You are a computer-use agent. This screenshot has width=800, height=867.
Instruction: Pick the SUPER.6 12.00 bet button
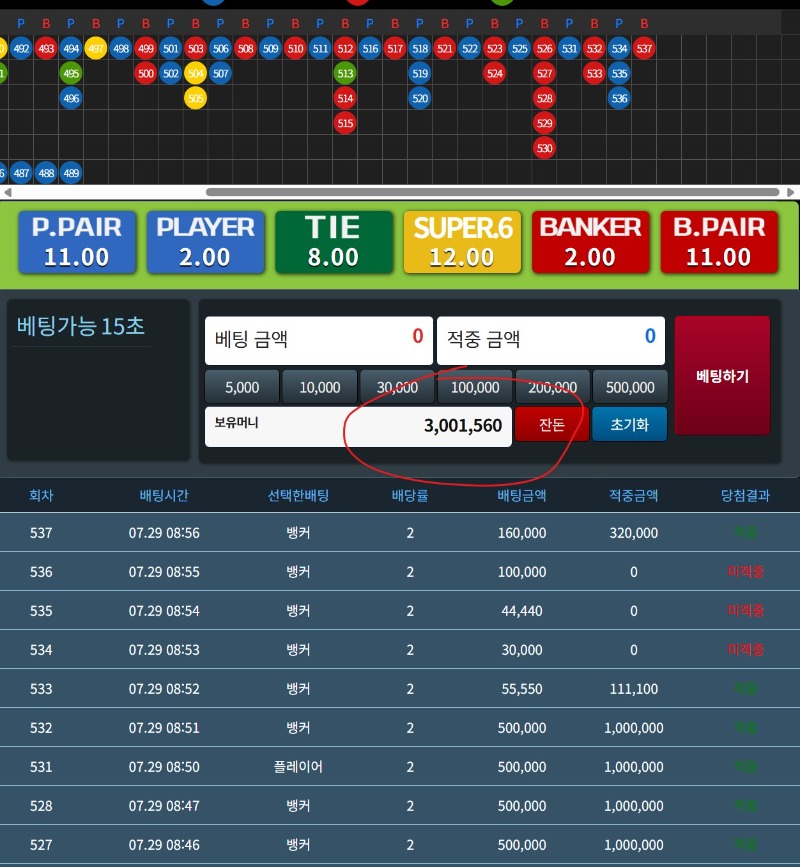coord(462,242)
